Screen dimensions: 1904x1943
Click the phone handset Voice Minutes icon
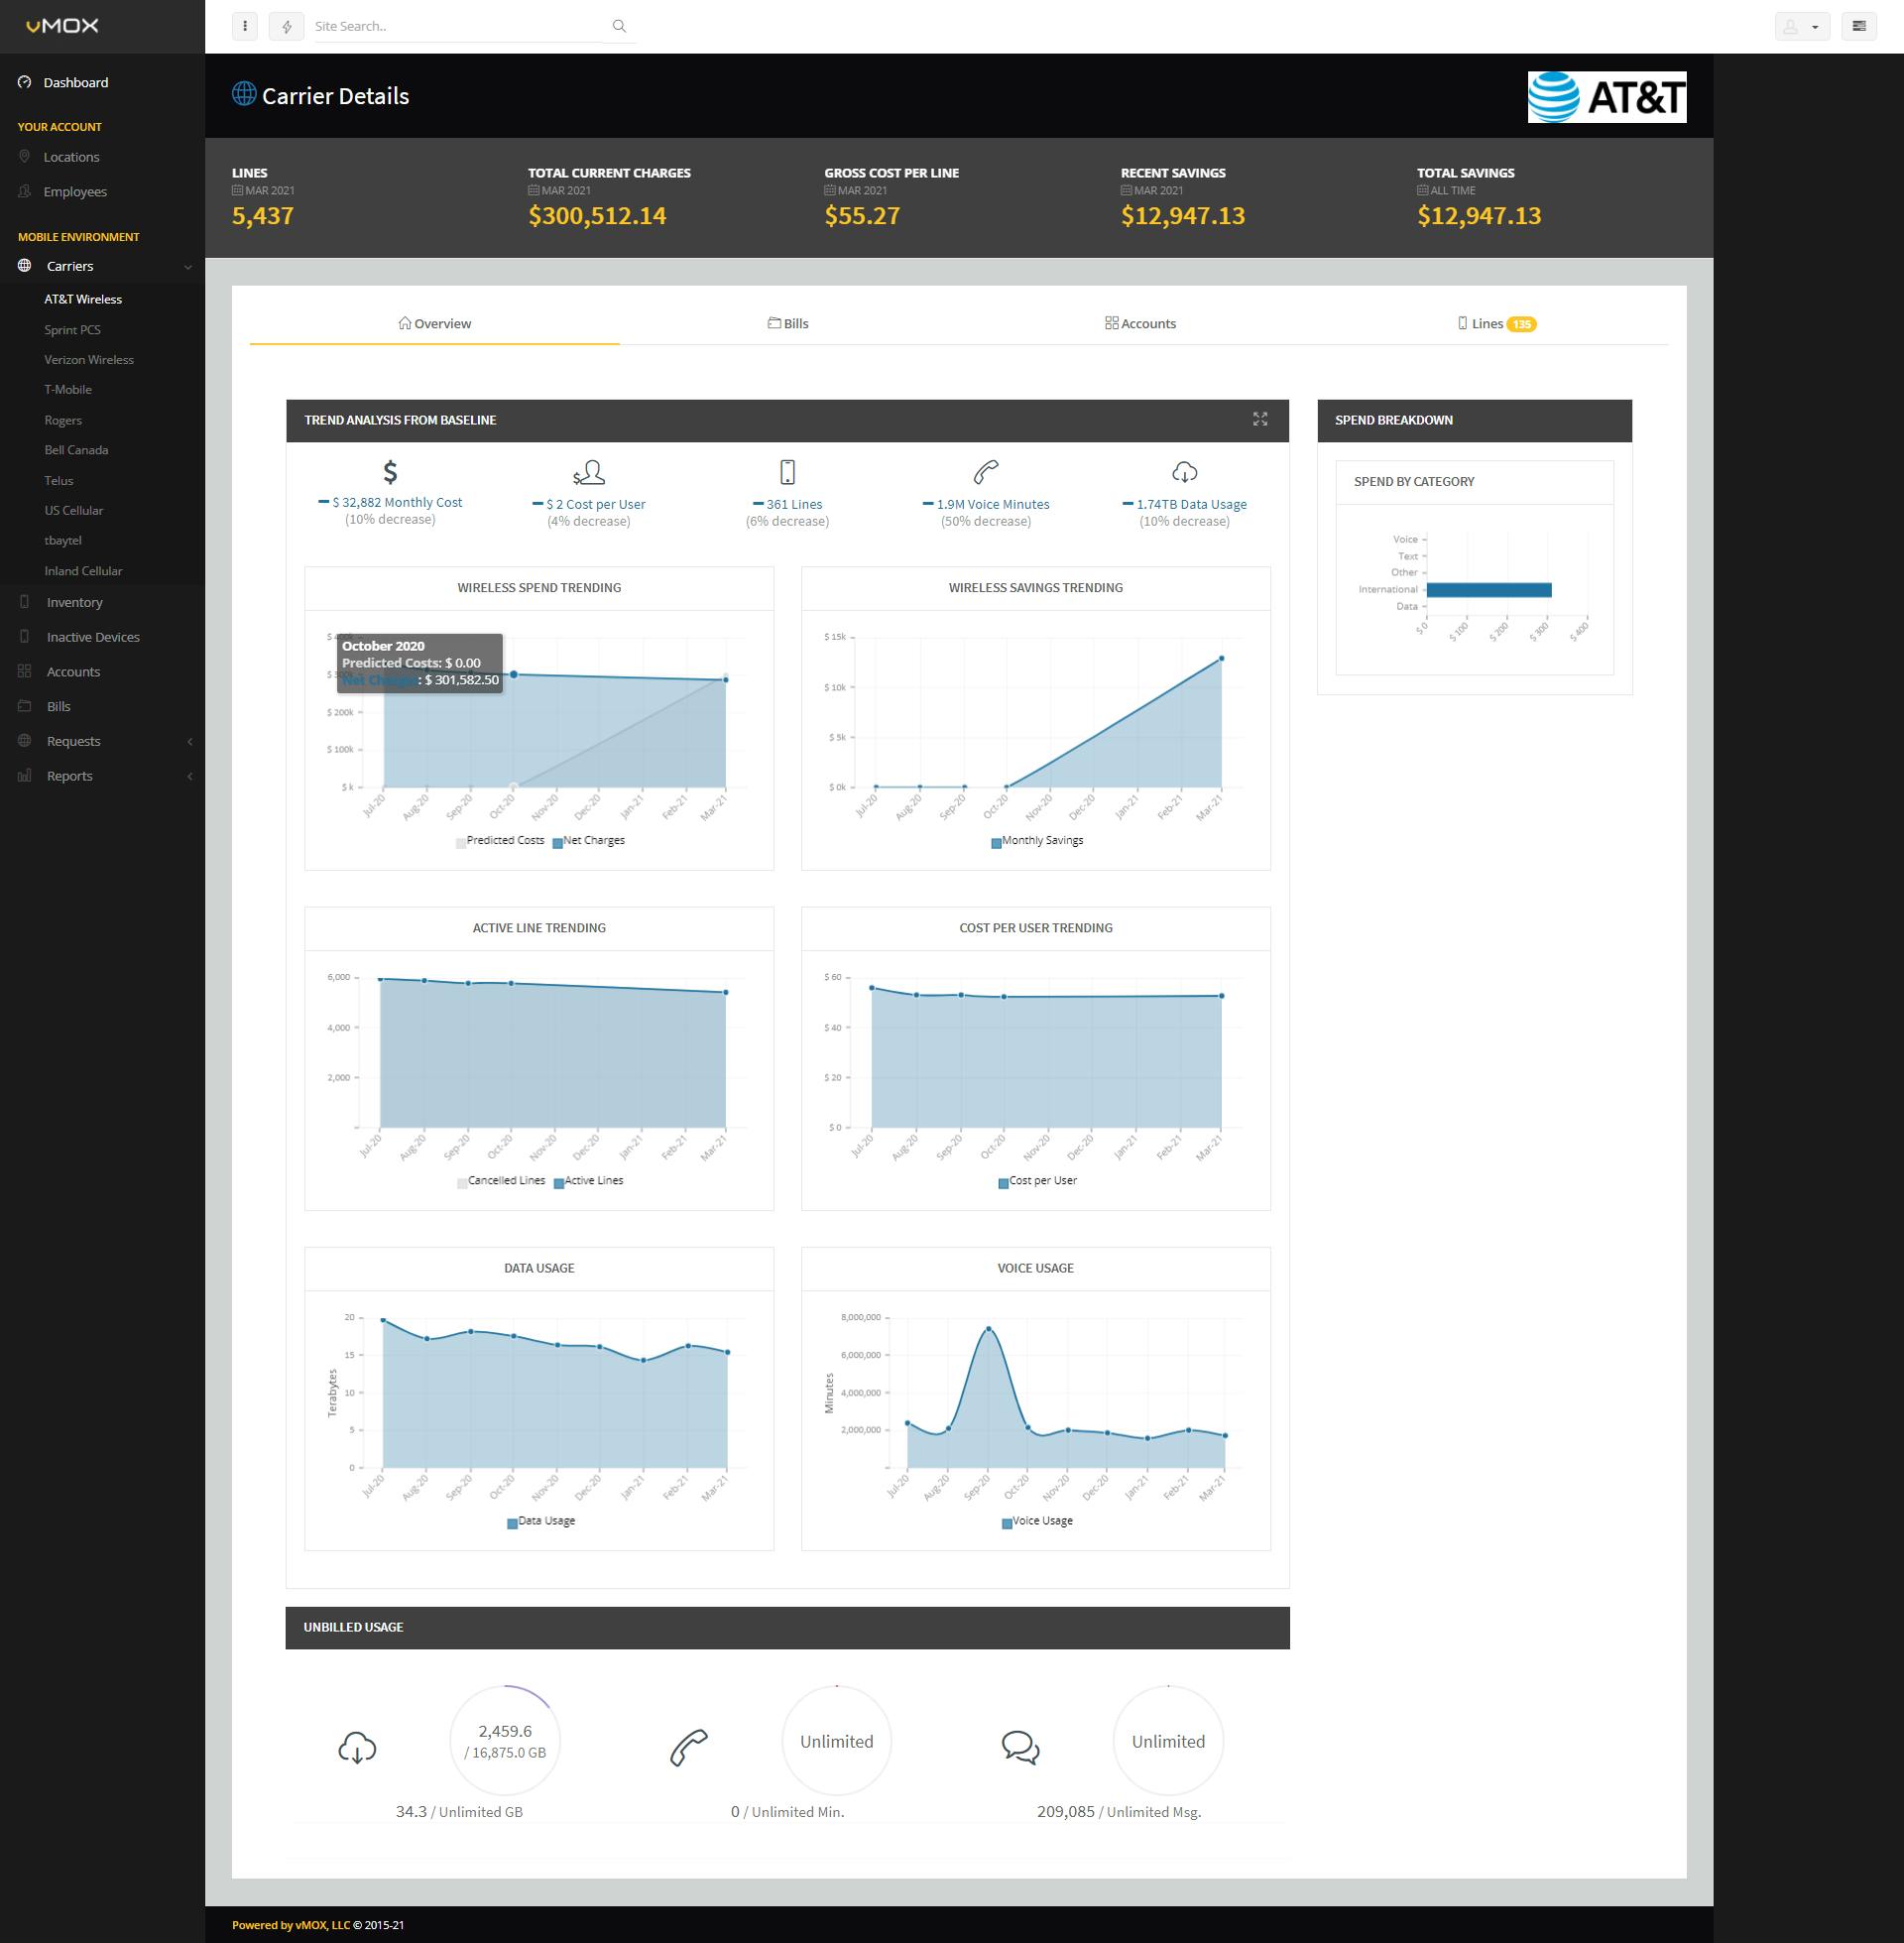(986, 472)
